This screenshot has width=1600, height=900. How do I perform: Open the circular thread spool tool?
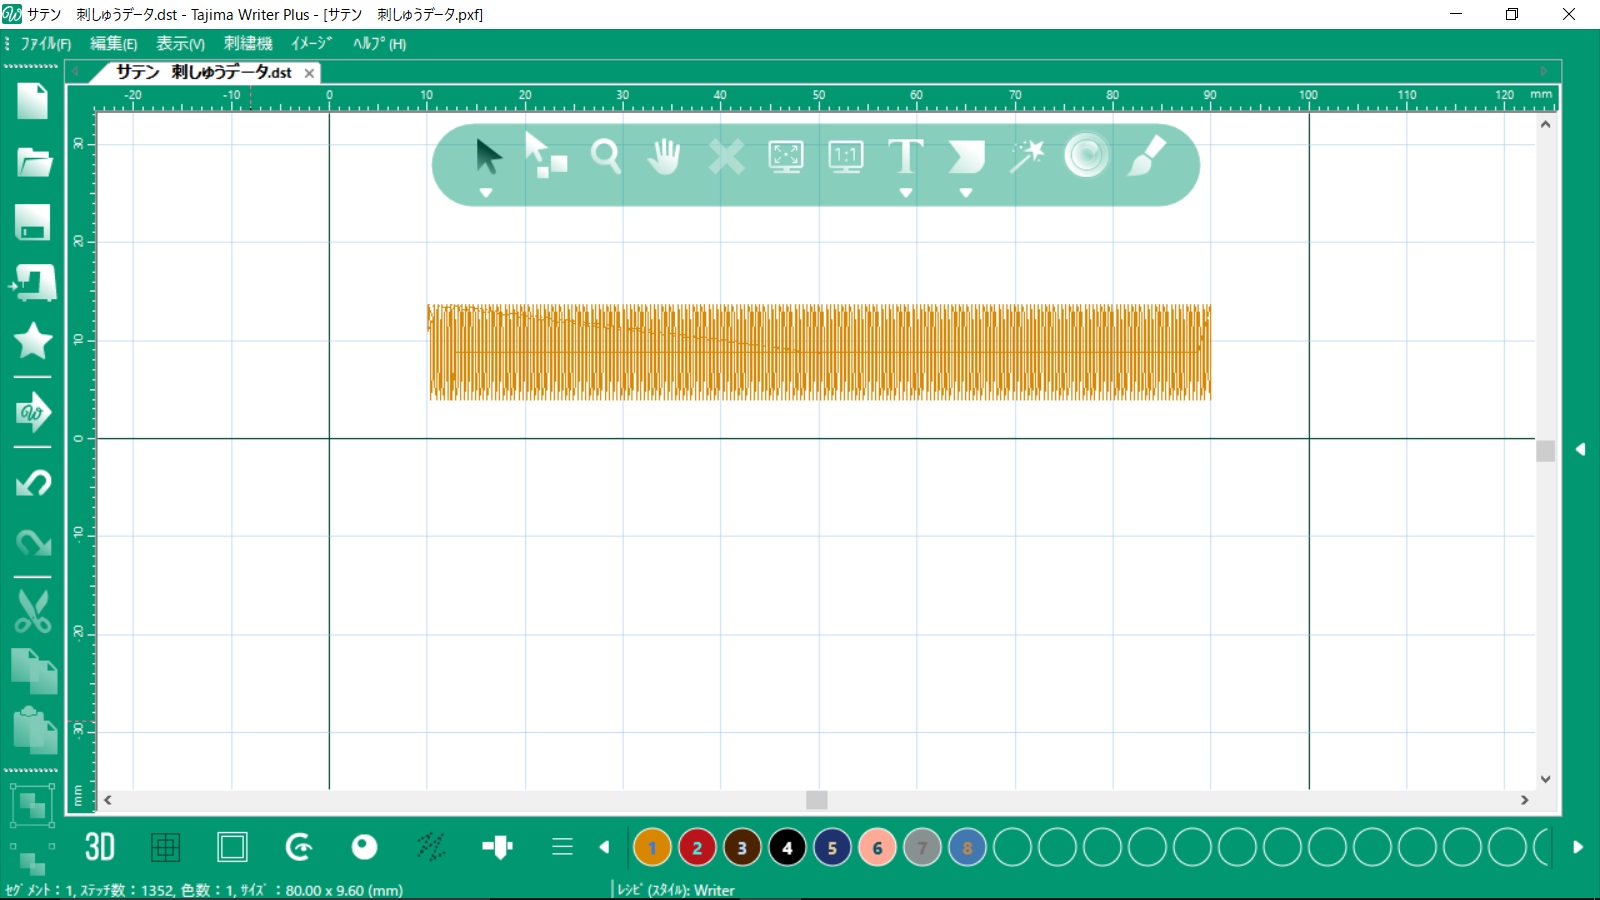tap(1086, 155)
